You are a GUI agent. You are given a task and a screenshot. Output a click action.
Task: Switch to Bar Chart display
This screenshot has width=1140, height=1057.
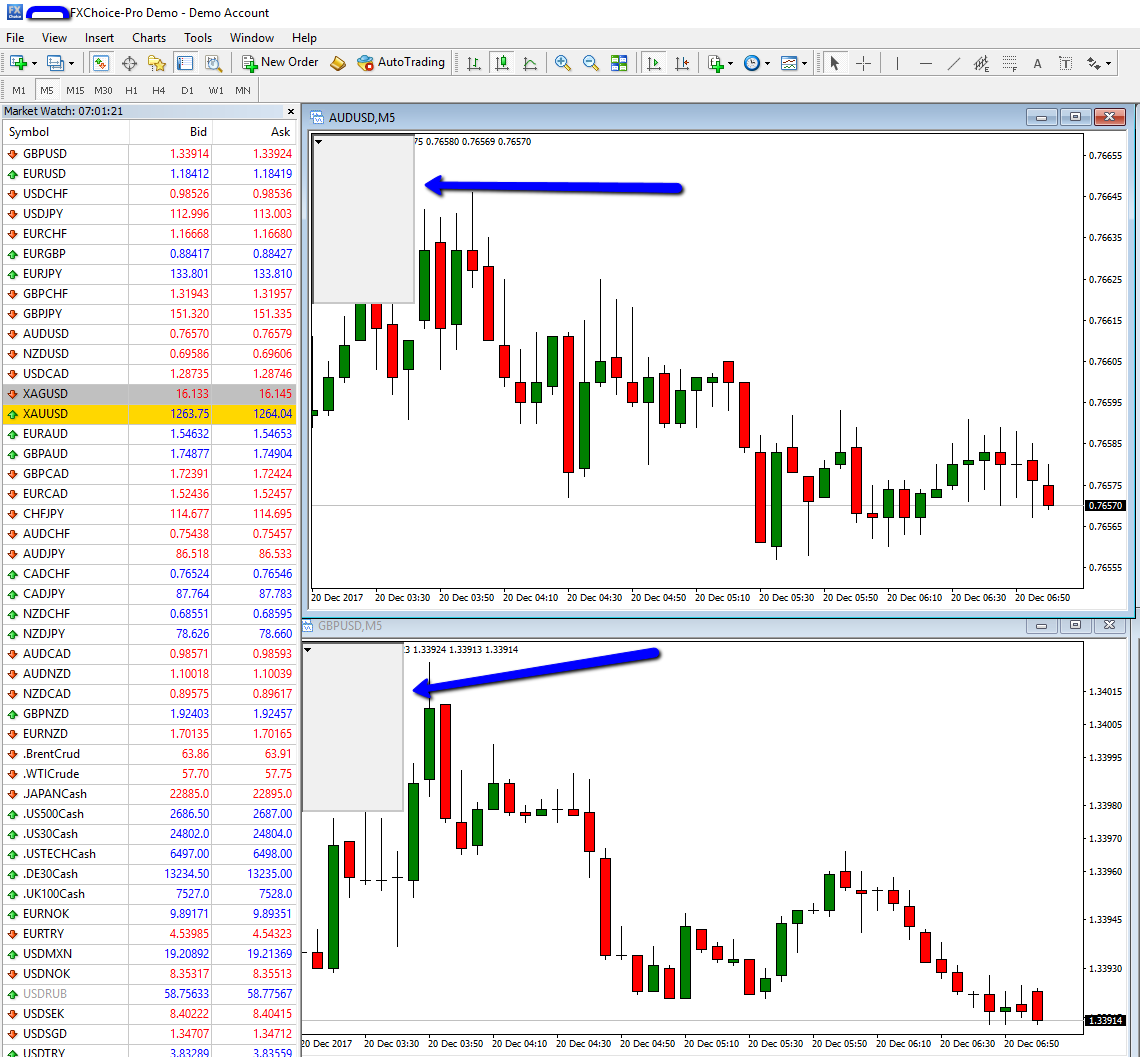click(474, 63)
